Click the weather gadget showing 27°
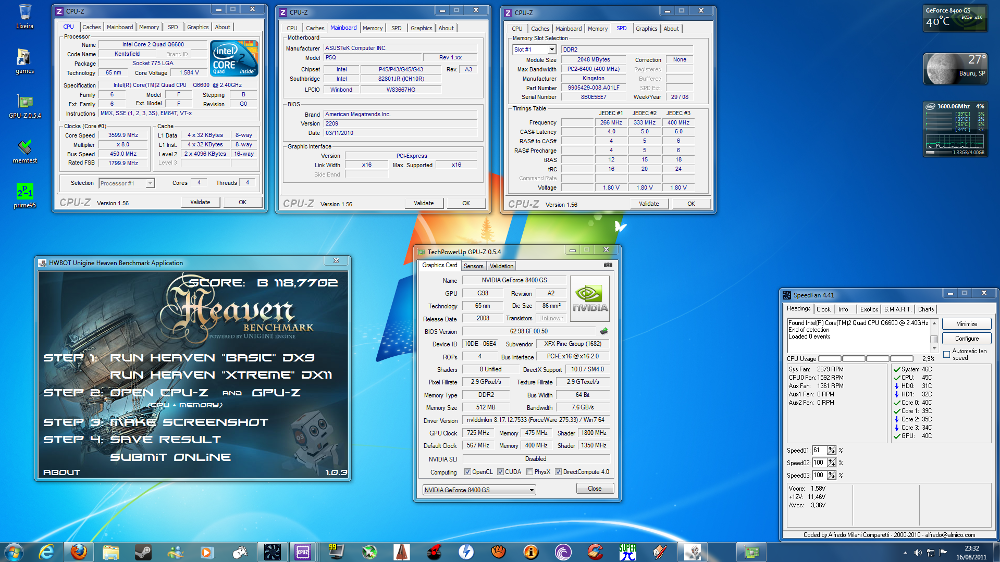The width and height of the screenshot is (1000, 562). 955,68
